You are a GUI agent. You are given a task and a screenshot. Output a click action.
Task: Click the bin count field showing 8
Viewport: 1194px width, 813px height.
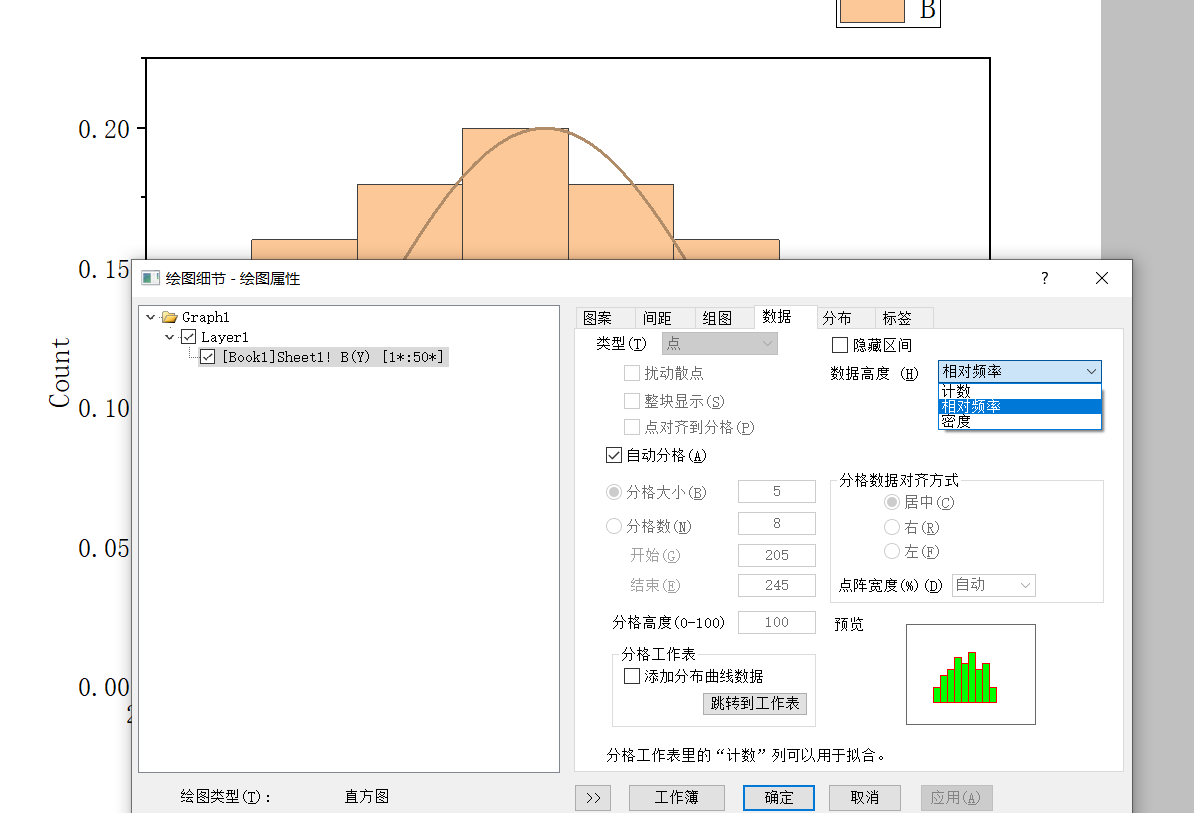[x=777, y=524]
